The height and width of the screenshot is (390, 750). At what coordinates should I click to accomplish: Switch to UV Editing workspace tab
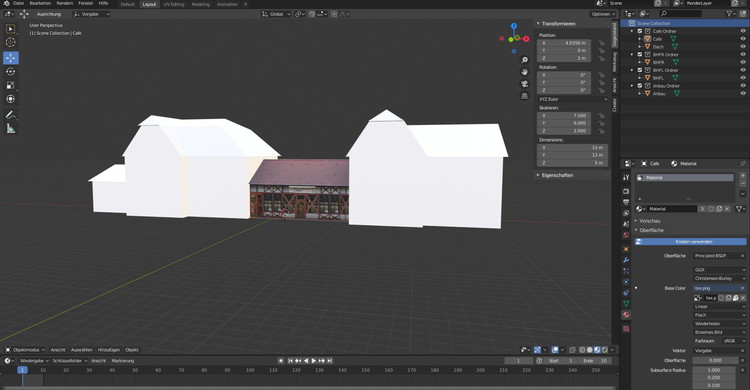pos(174,4)
